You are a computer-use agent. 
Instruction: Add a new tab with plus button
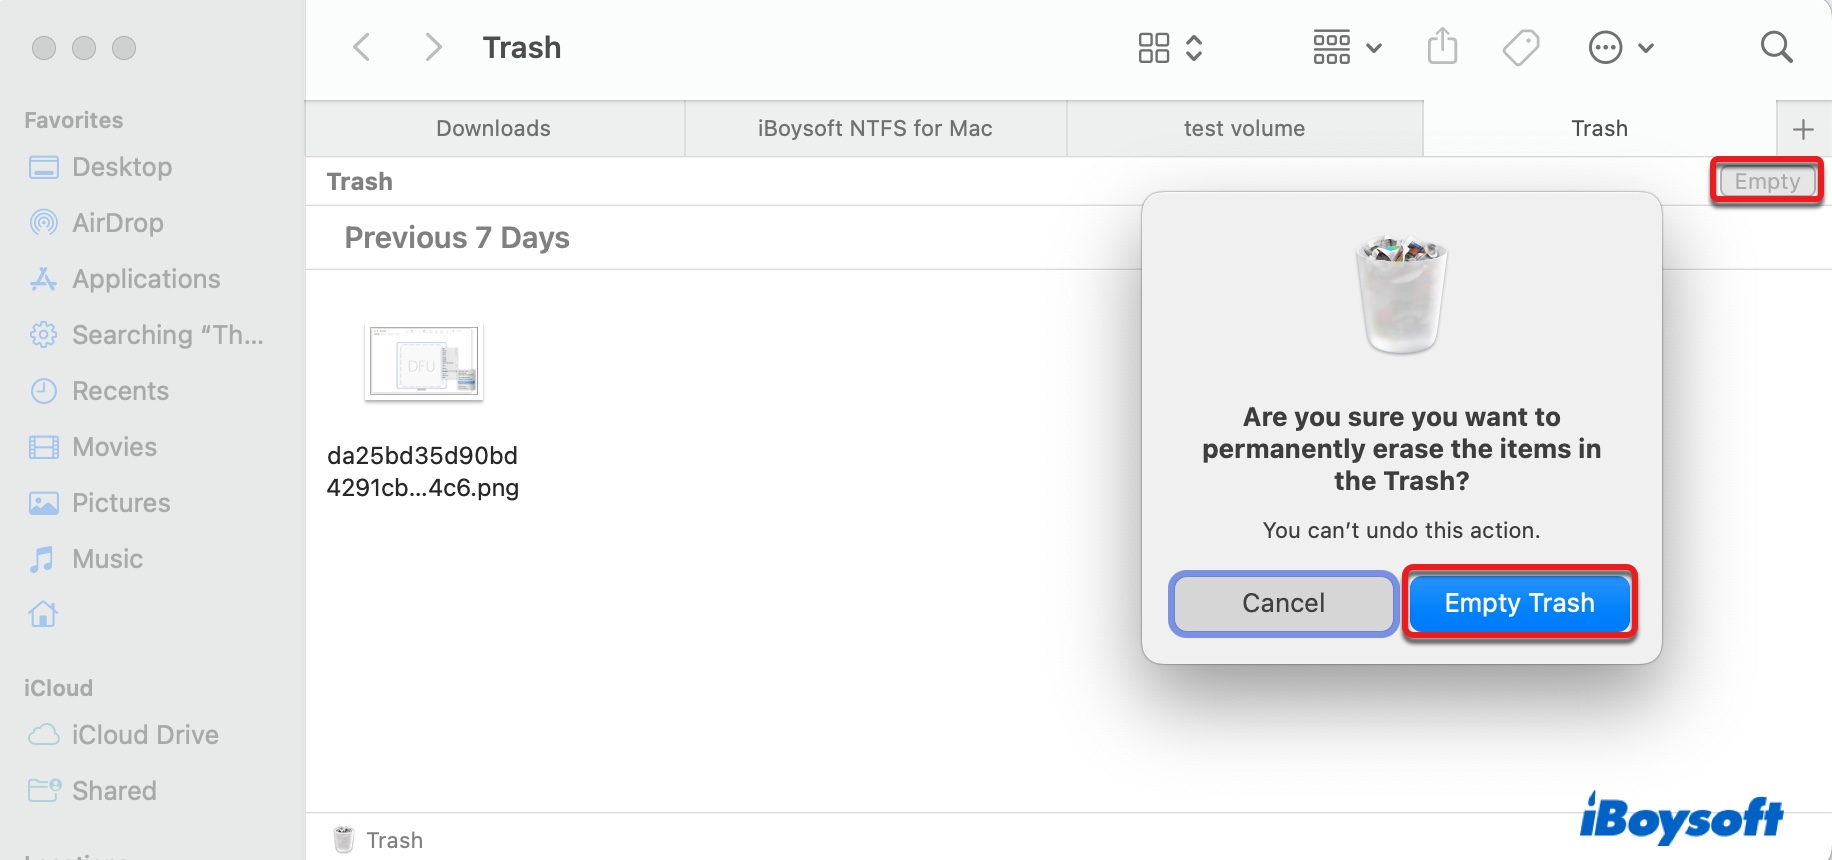pyautogui.click(x=1803, y=129)
